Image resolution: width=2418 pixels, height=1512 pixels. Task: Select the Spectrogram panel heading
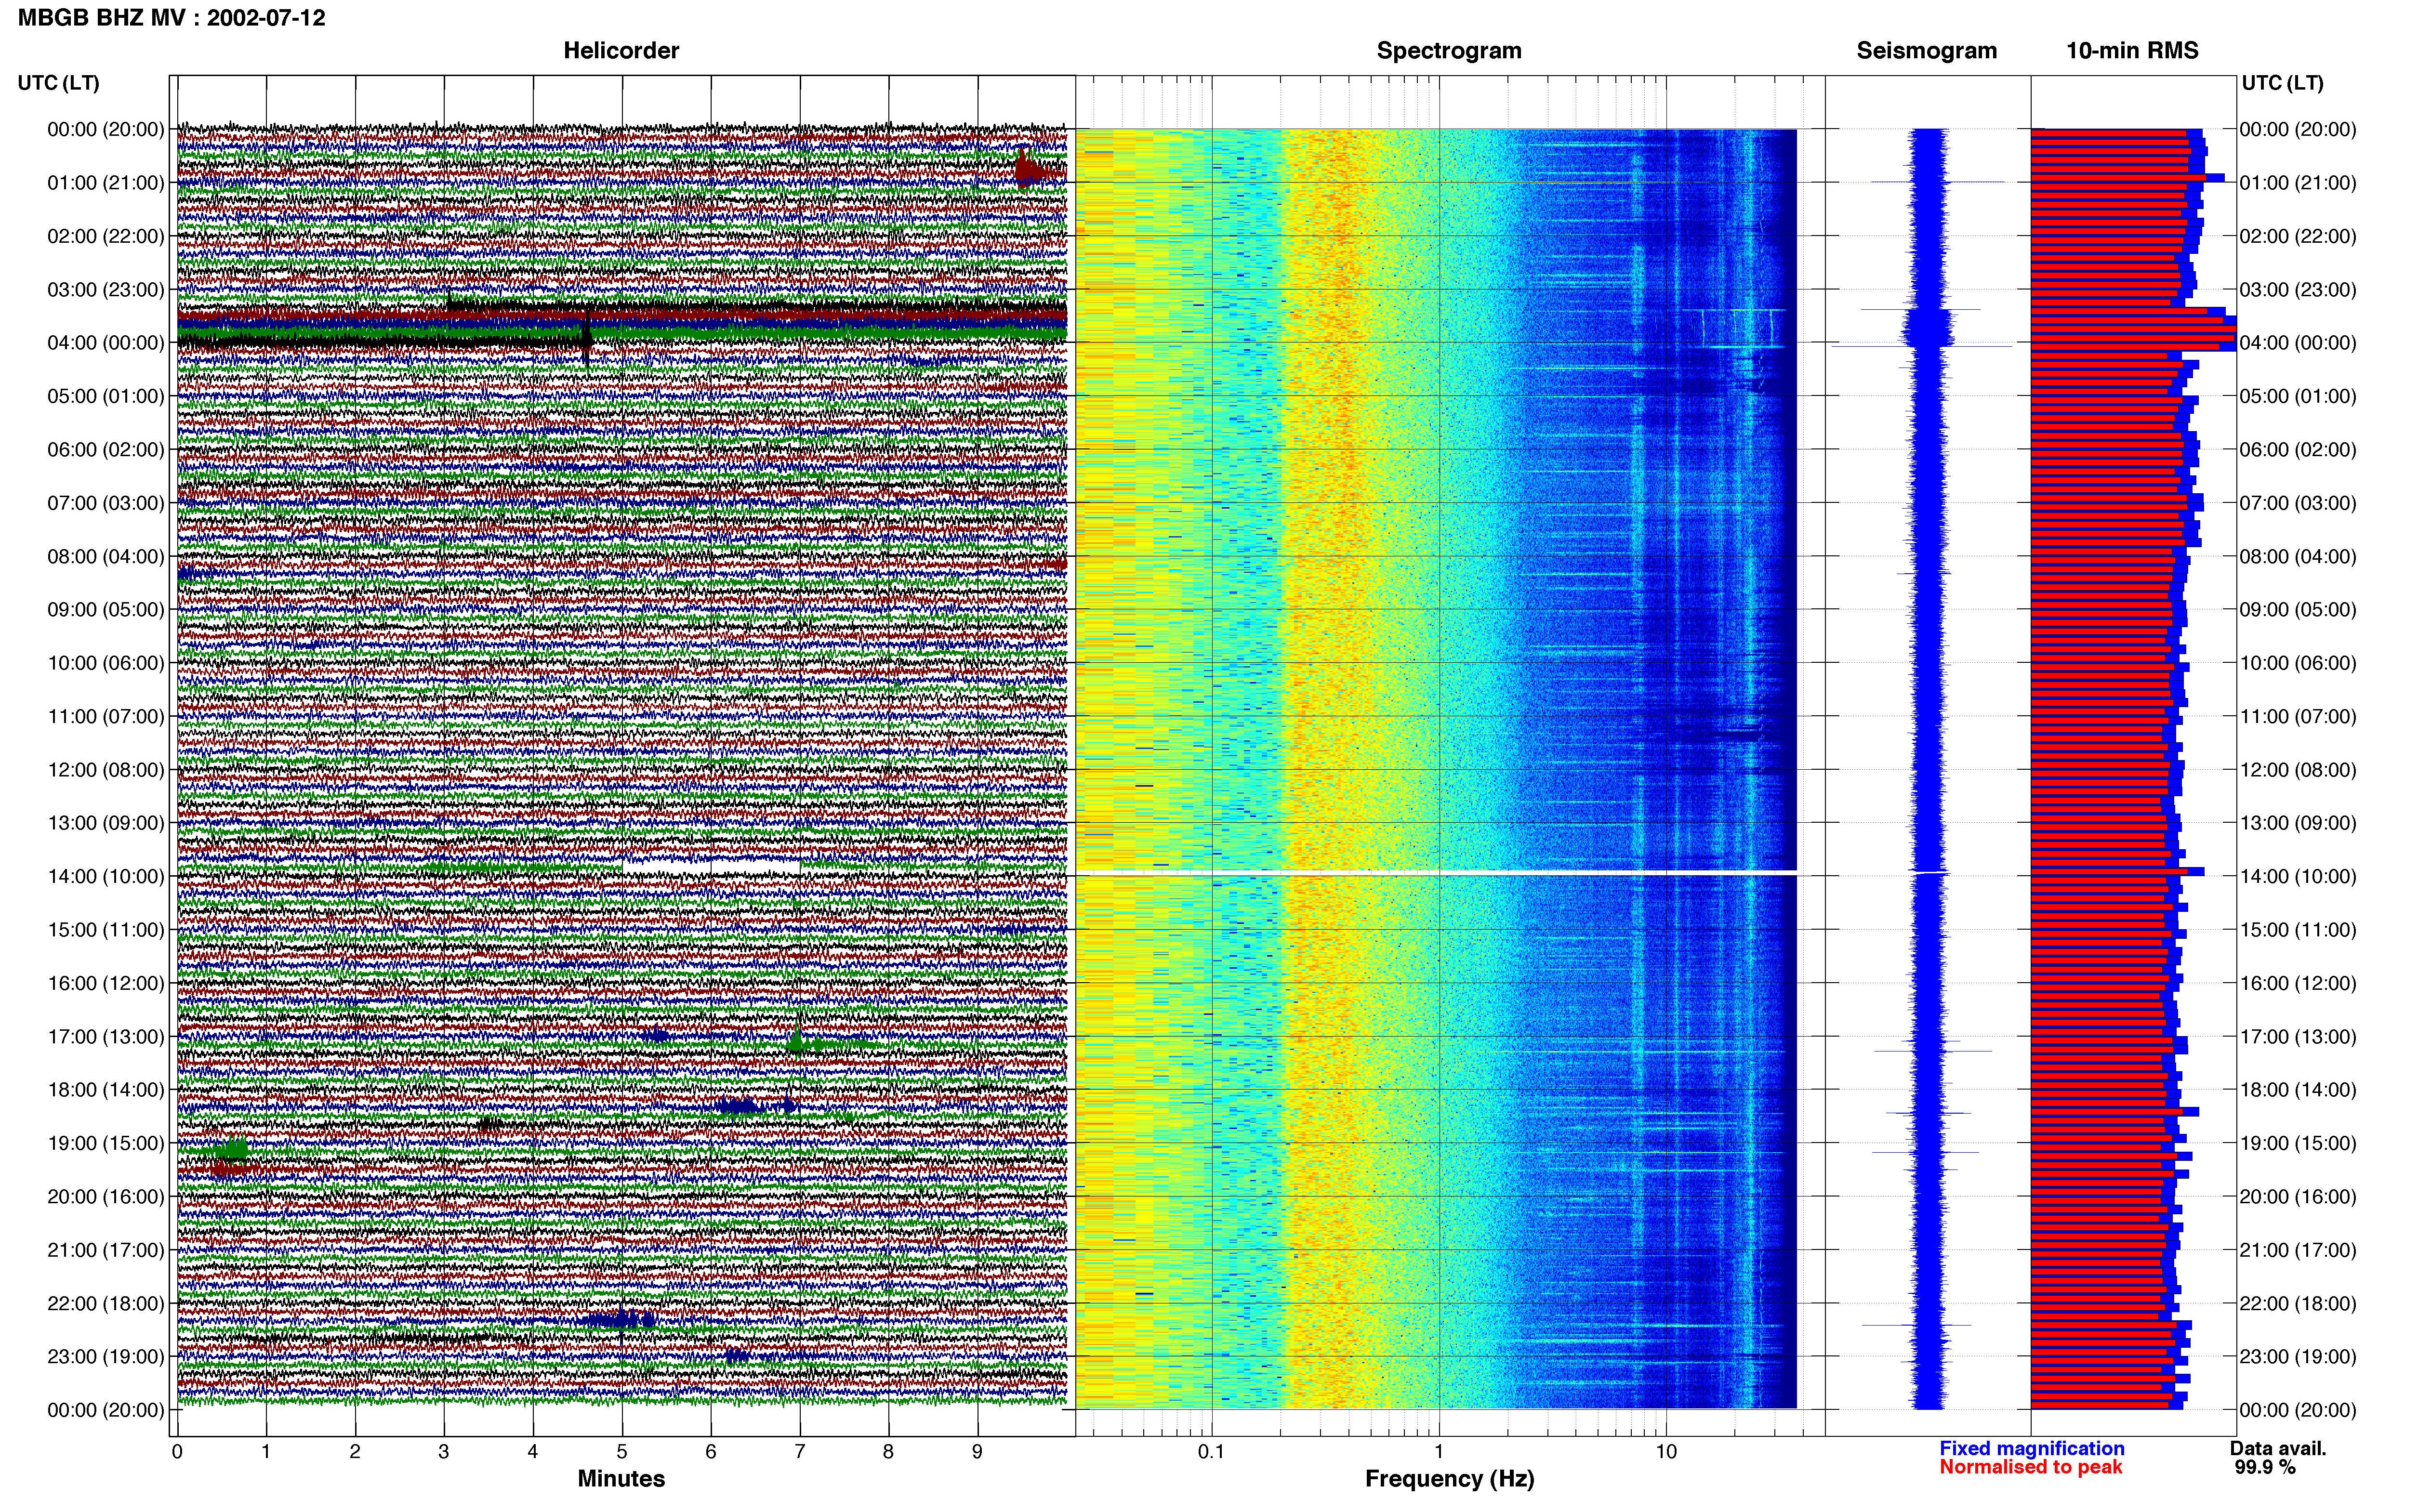(1449, 51)
